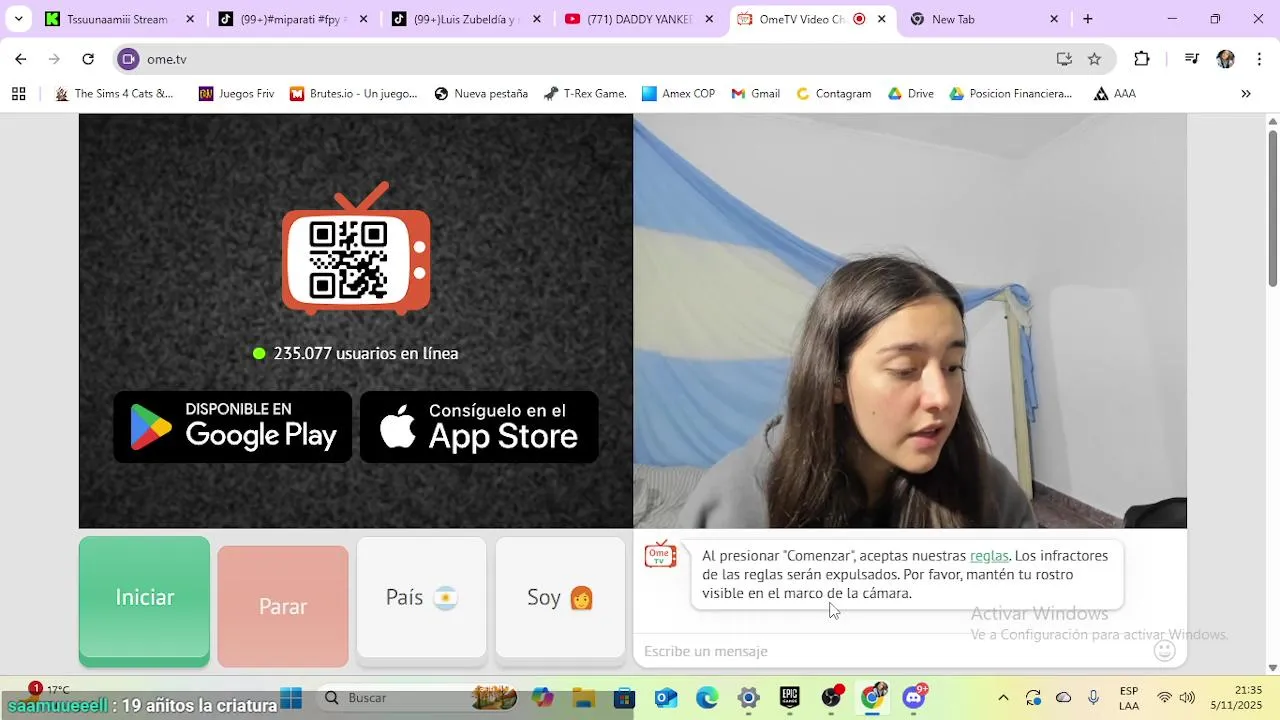The height and width of the screenshot is (720, 1280).
Task: Click the OmeTV QR code television logo
Action: point(356,249)
